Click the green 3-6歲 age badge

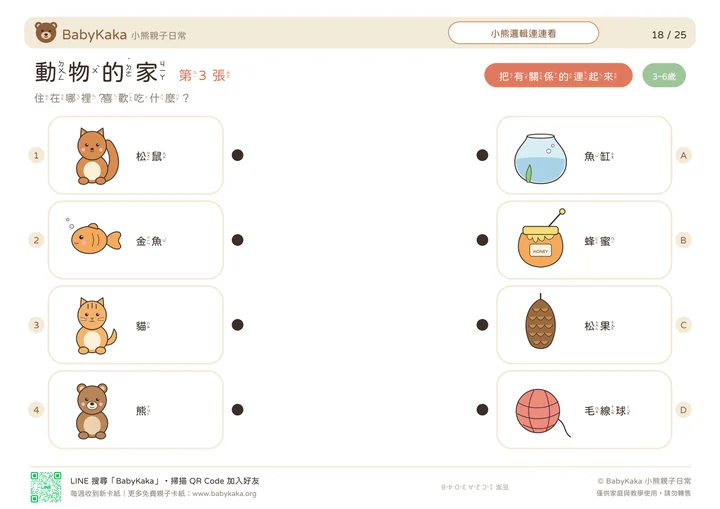(664, 76)
